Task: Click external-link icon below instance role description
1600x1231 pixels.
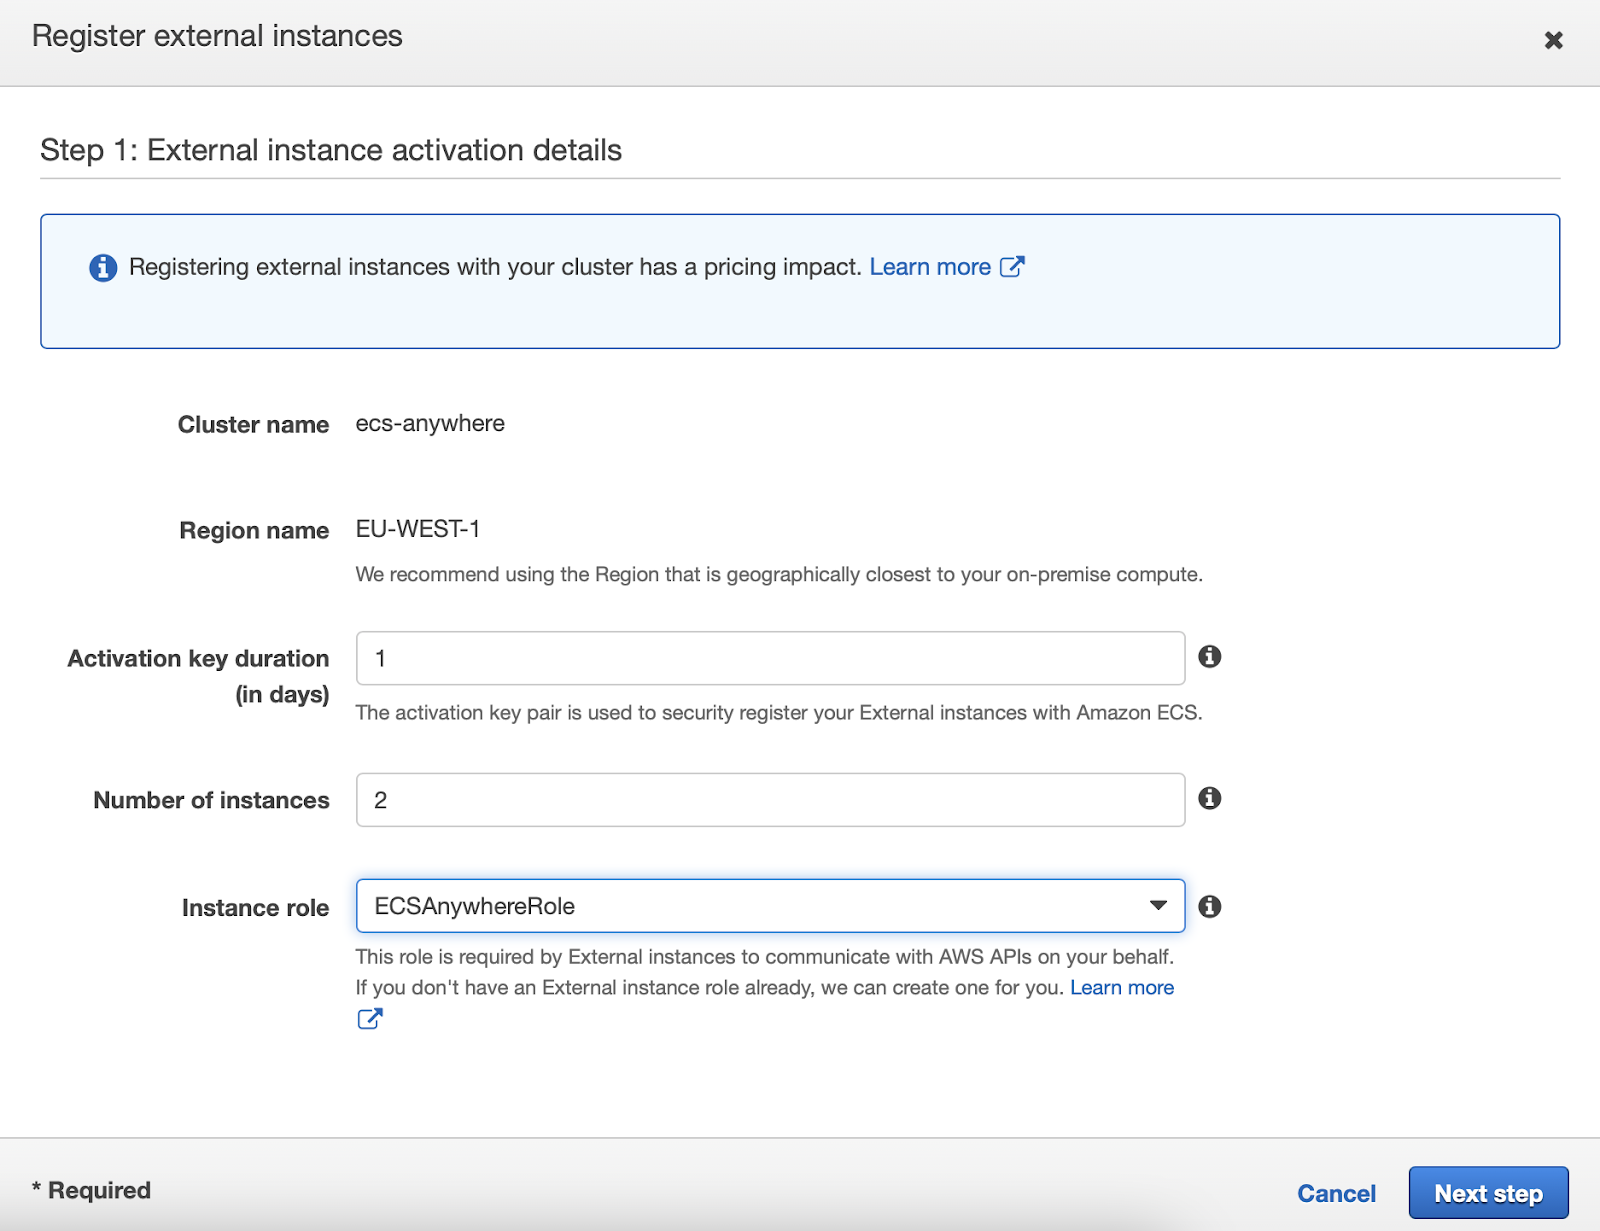Action: [370, 1019]
